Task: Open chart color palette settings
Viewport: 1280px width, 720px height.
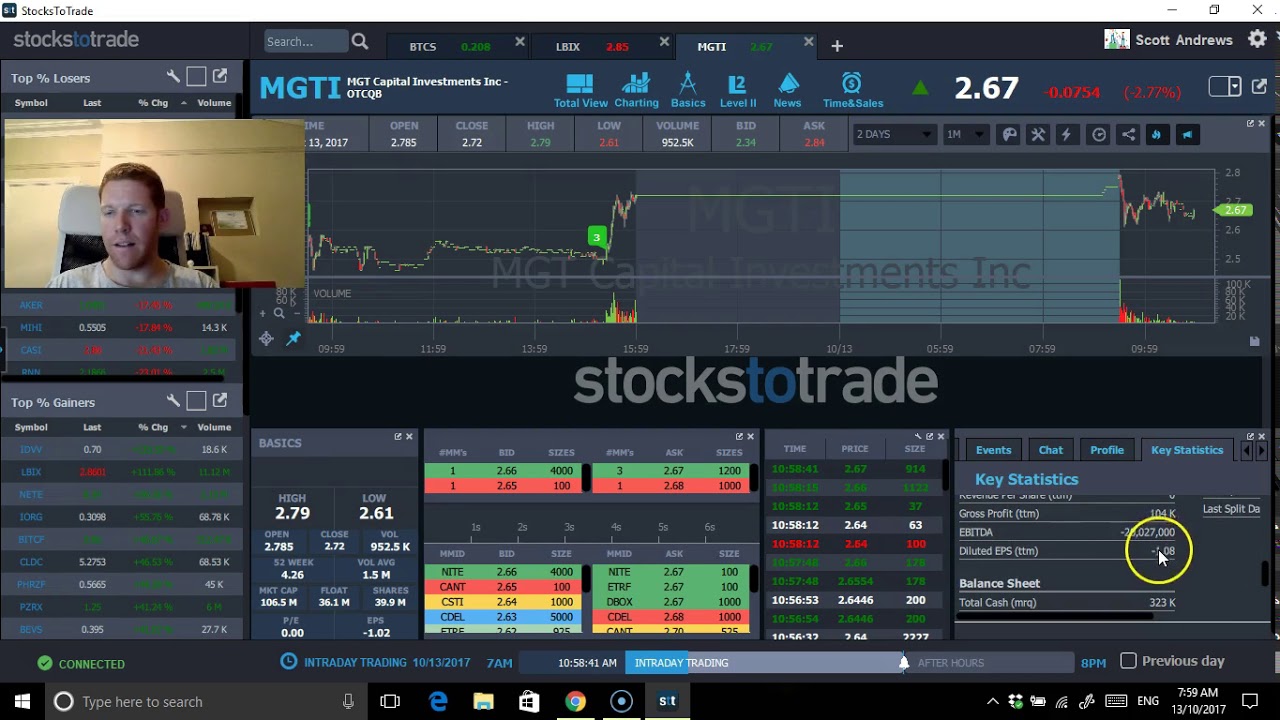Action: click(x=1009, y=135)
